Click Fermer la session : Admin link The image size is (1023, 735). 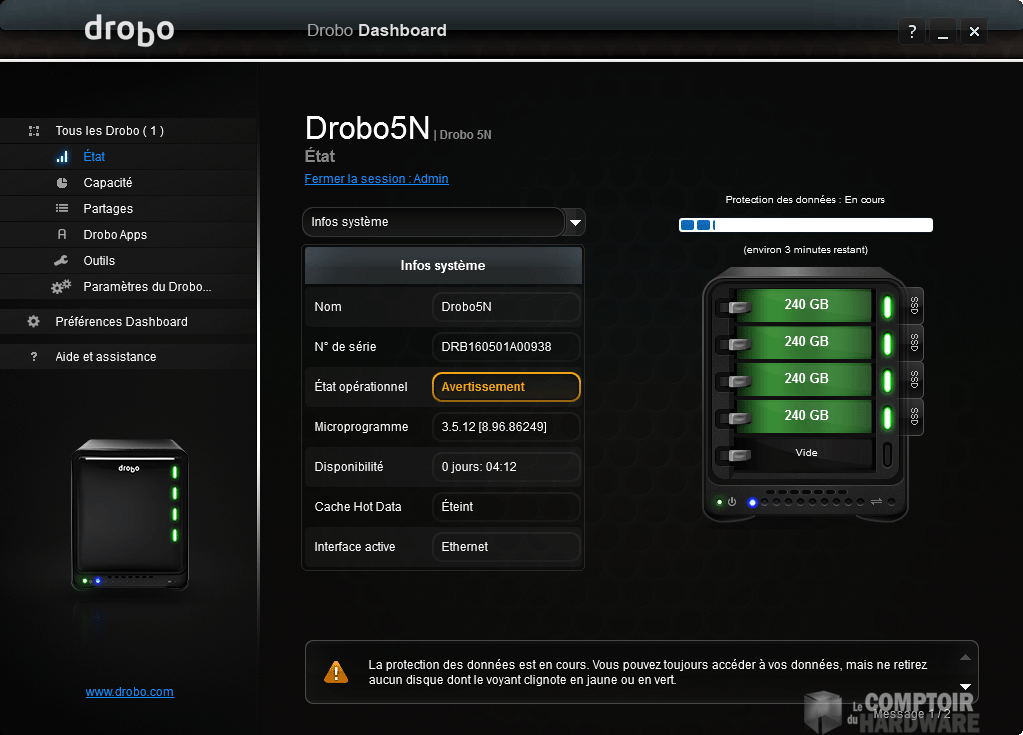point(376,179)
